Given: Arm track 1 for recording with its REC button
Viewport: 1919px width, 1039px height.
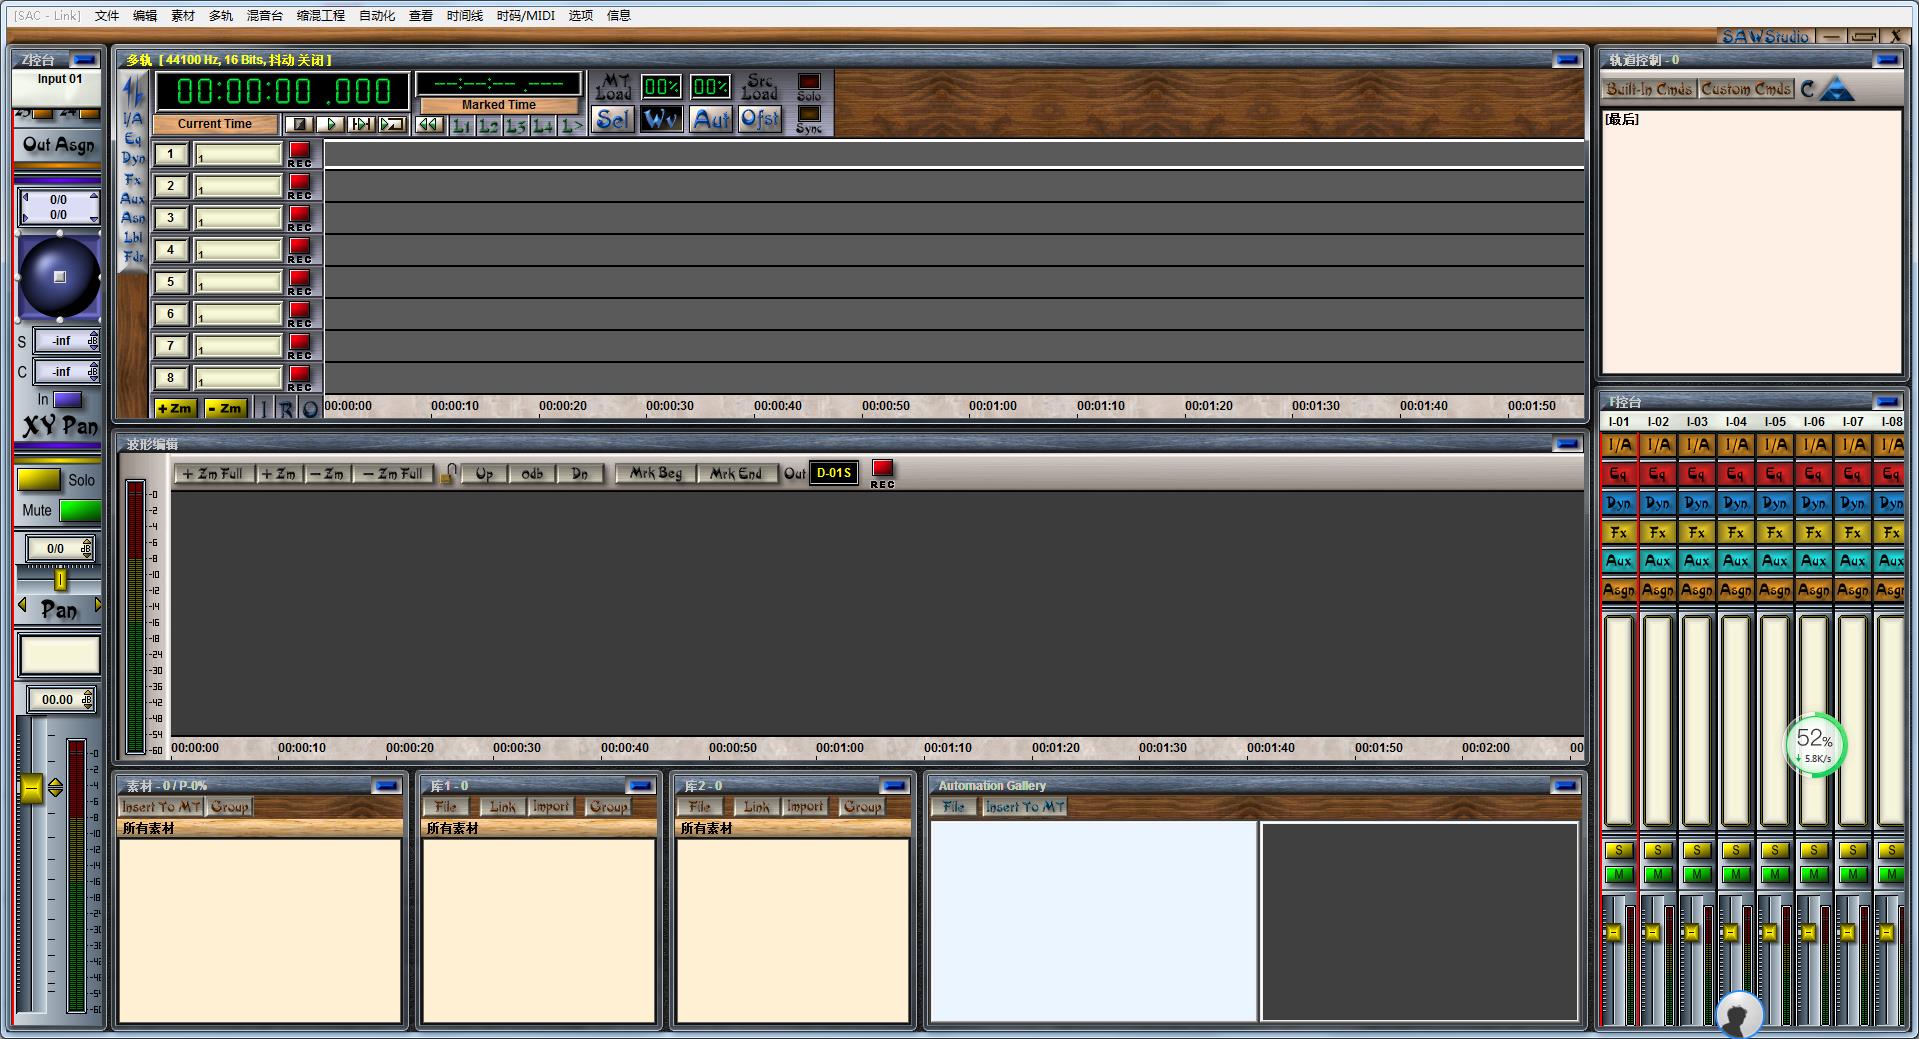Looking at the screenshot, I should point(299,151).
